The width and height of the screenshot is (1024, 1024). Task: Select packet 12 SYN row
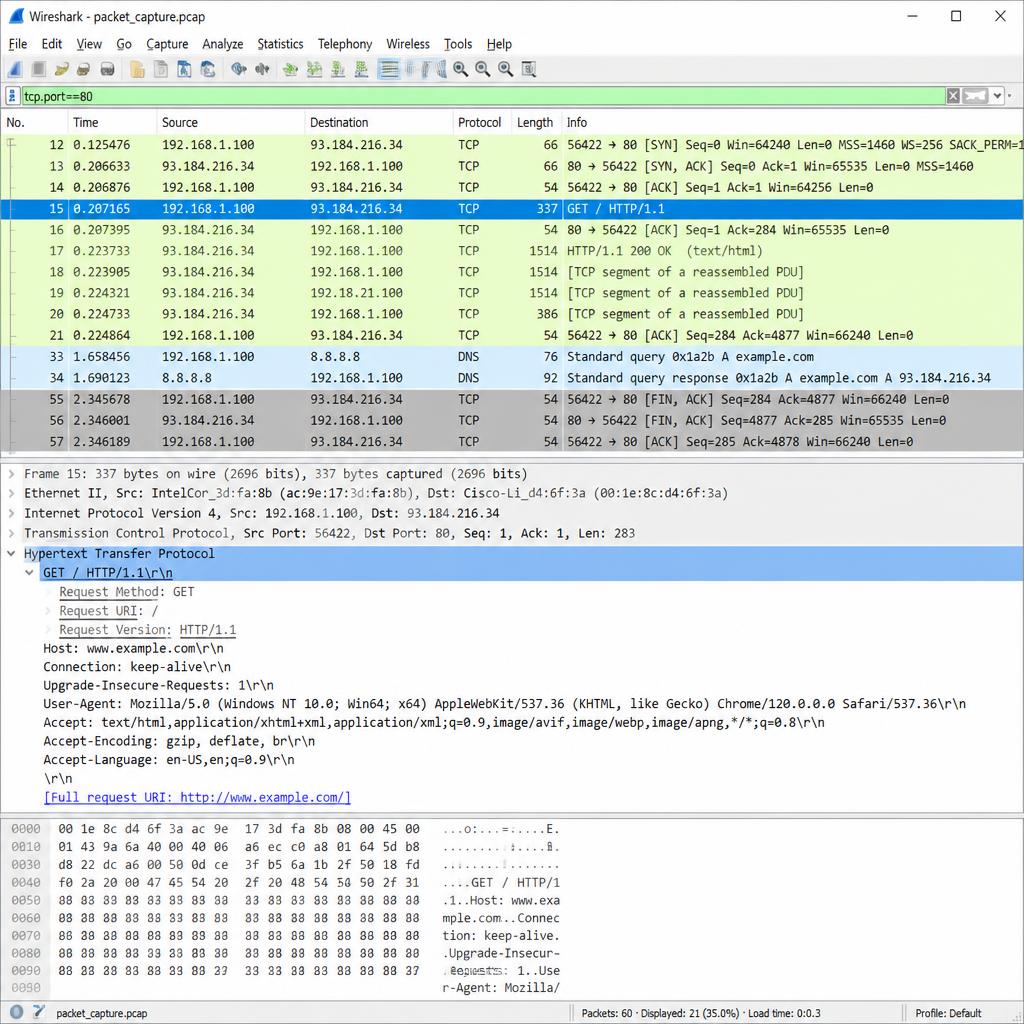coord(512,145)
